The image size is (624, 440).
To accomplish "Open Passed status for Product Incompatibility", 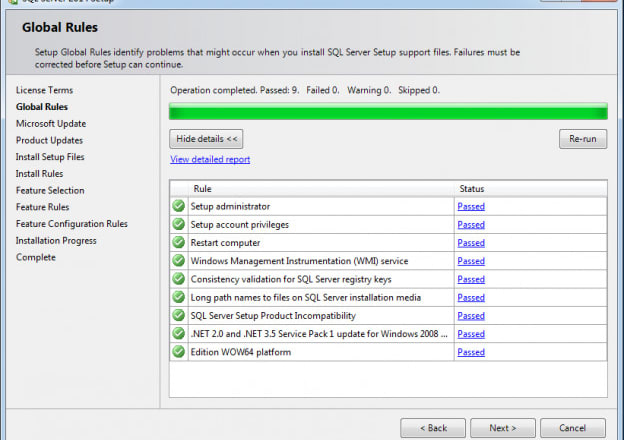I will click(471, 316).
